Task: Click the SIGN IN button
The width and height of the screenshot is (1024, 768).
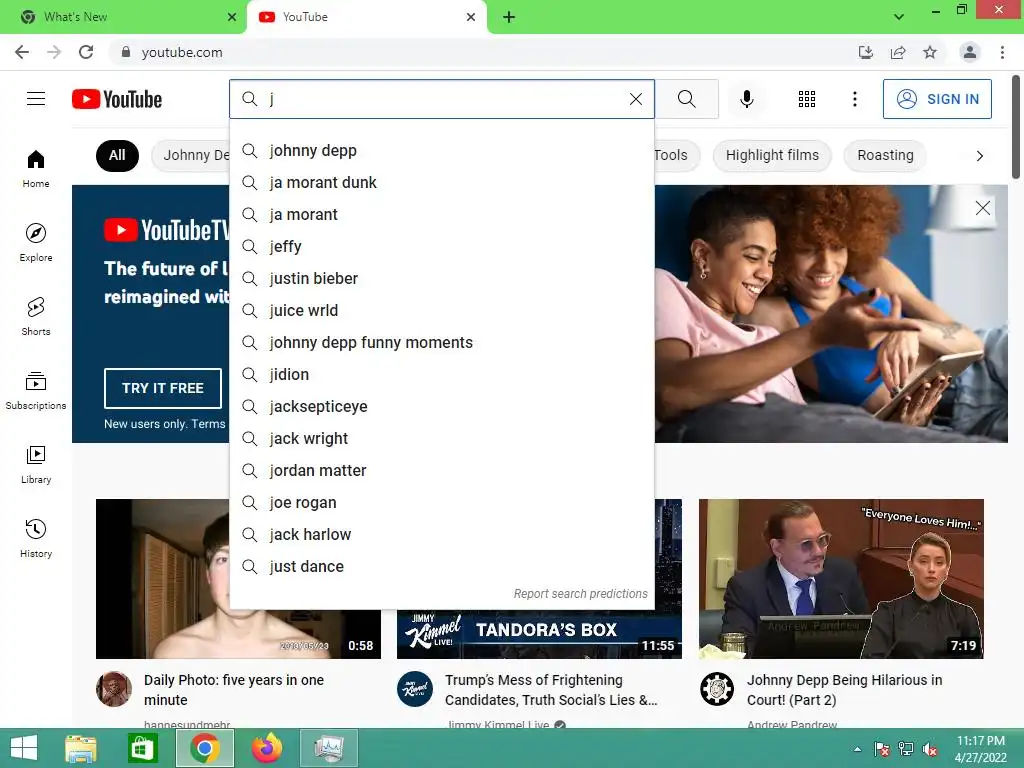Action: (x=937, y=99)
